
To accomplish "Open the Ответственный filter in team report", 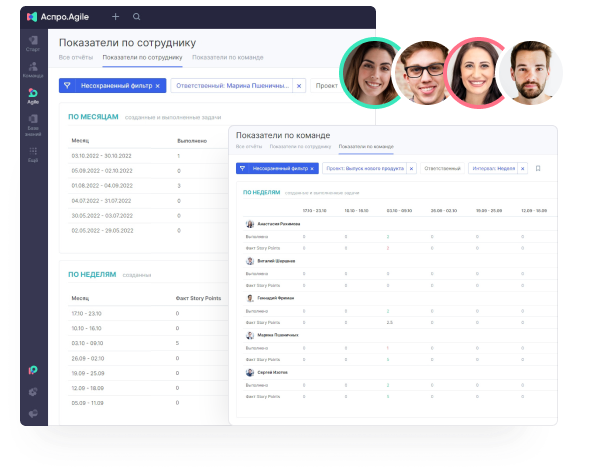I will tap(442, 168).
